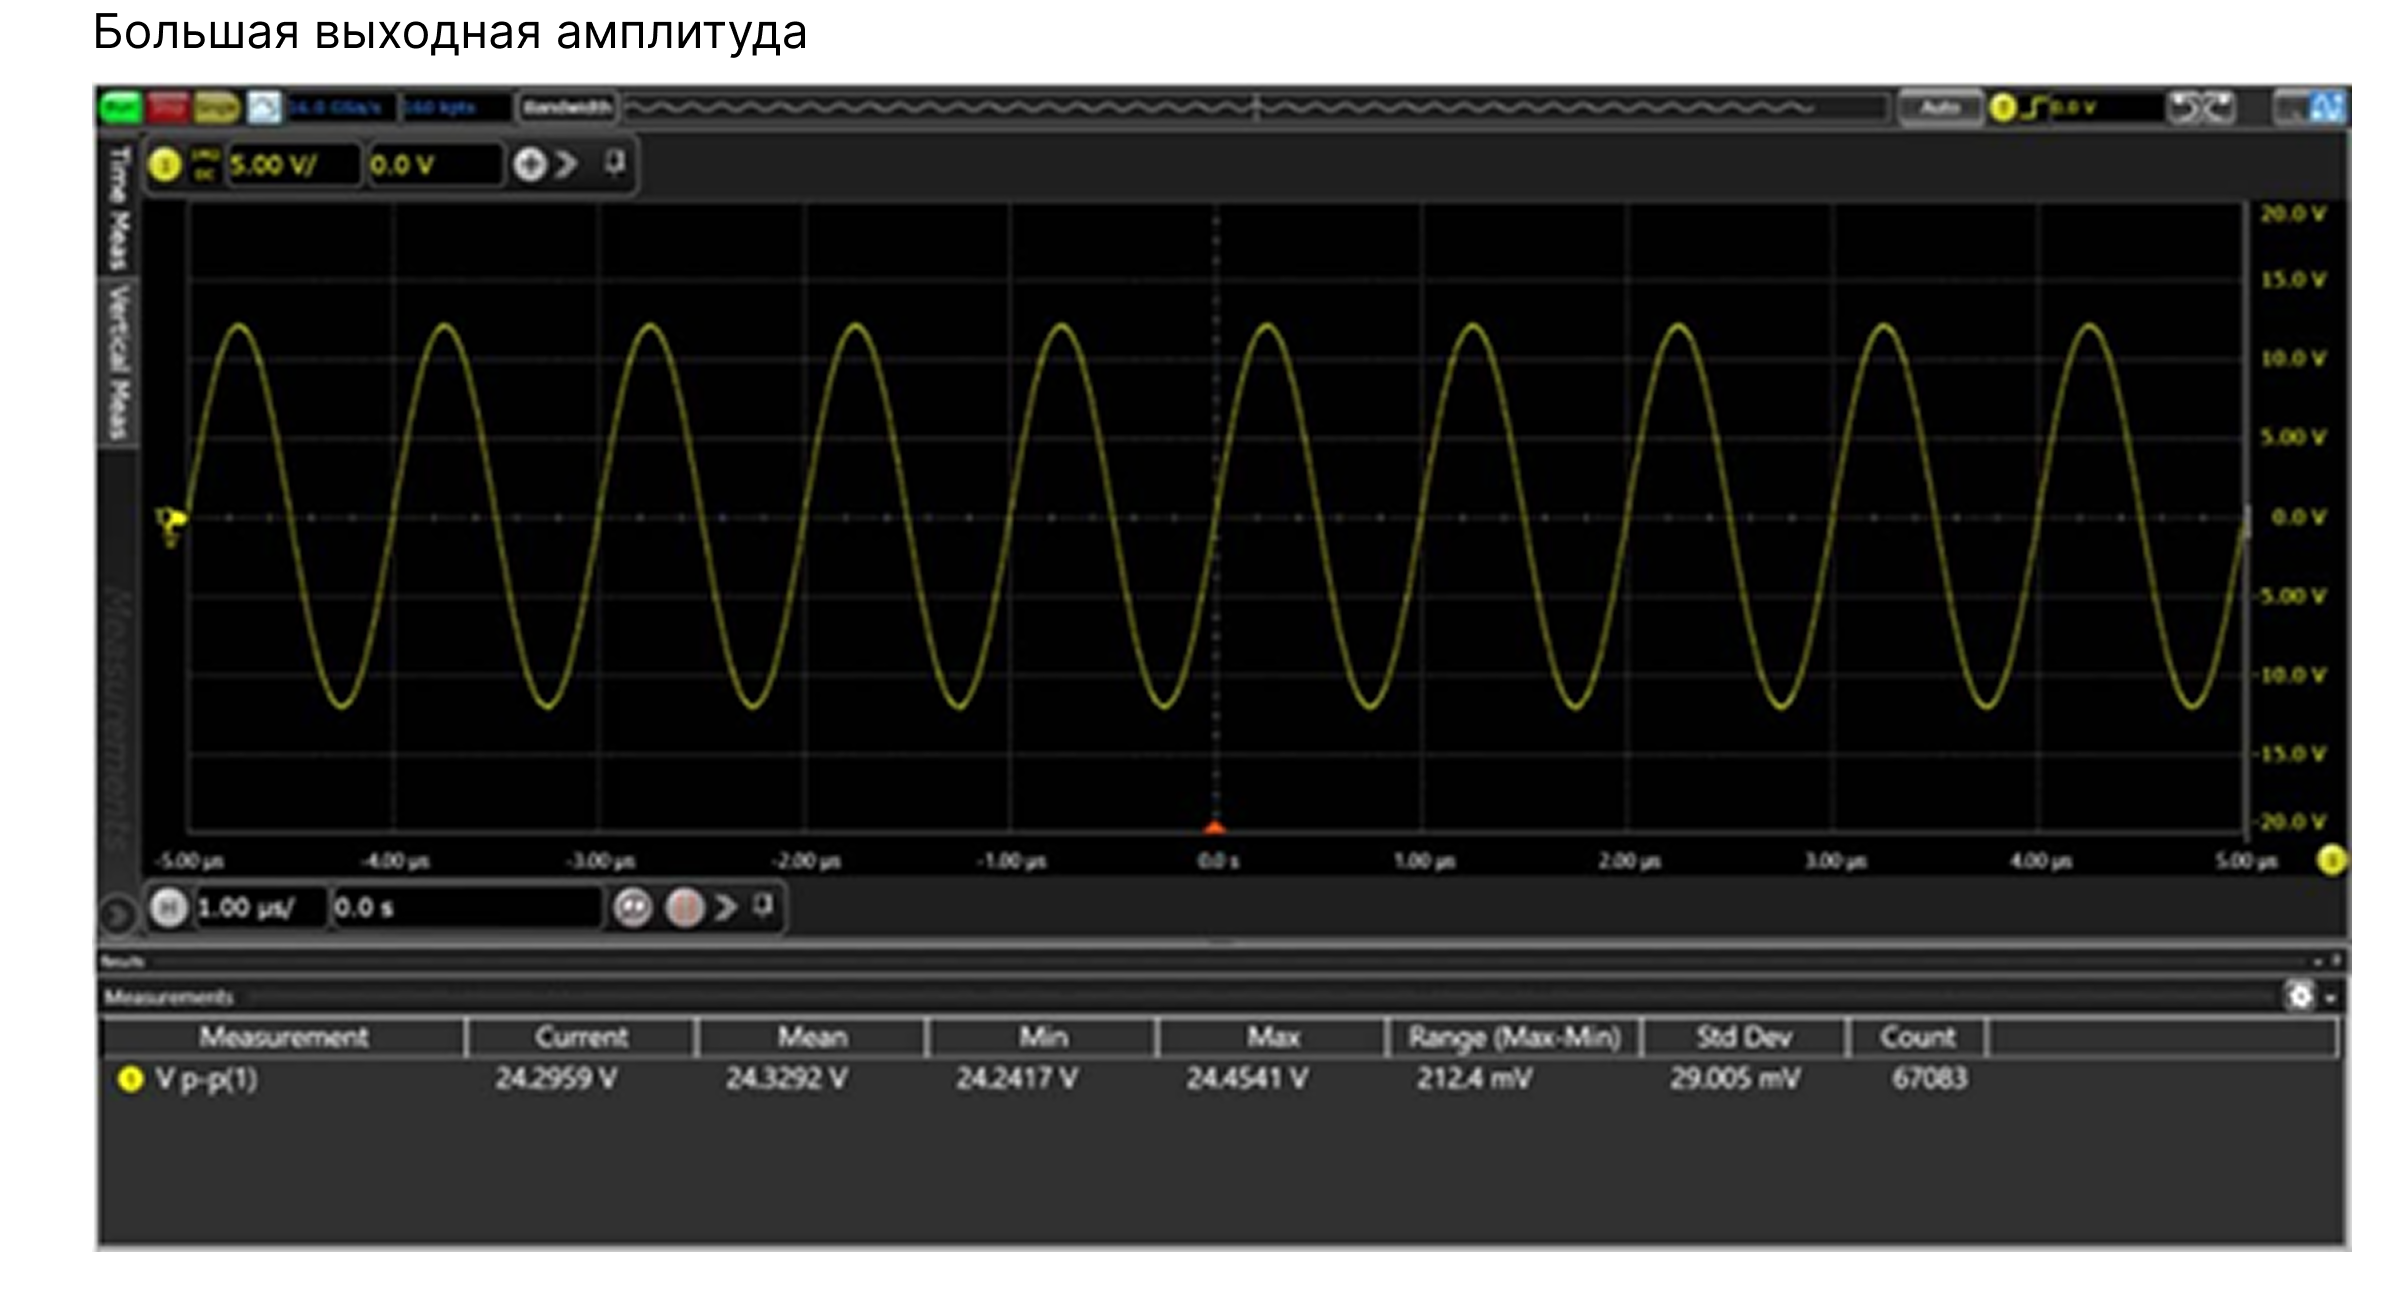Screen dimensions: 2400x1296
Task: Click the channel 1 pin icon
Action: (x=615, y=162)
